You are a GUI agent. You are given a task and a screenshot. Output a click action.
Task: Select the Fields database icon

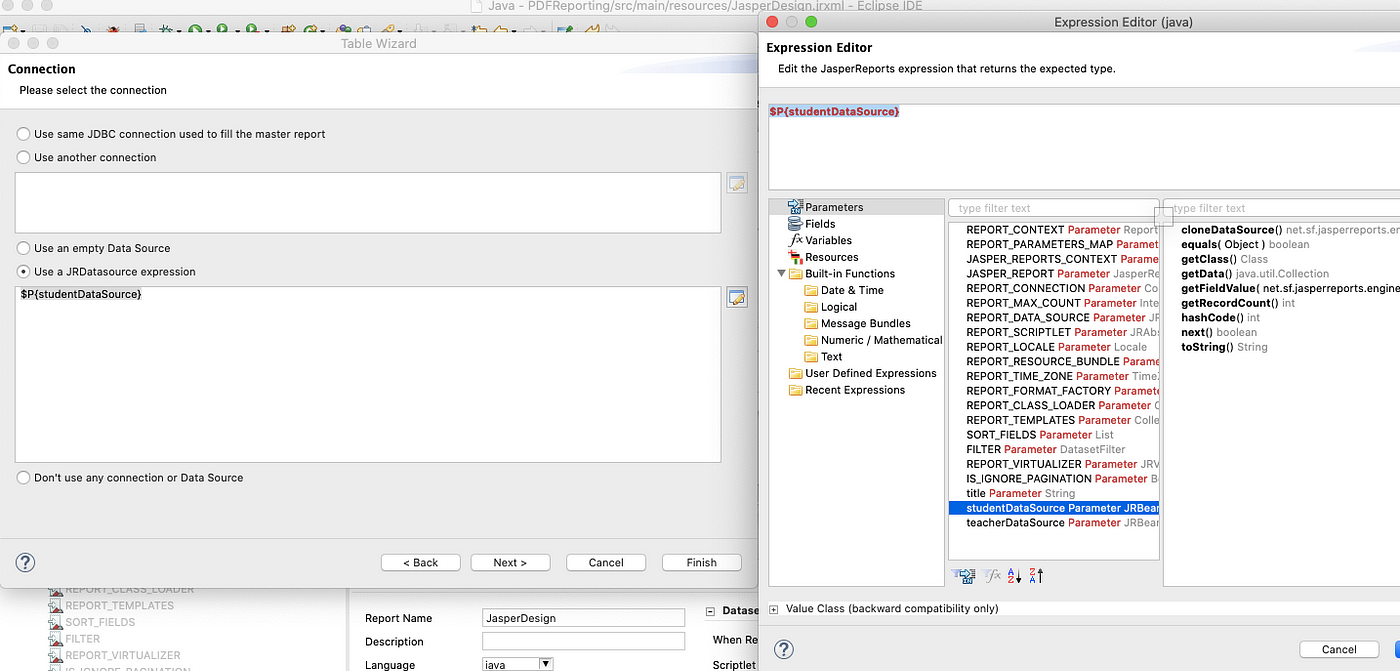click(796, 224)
